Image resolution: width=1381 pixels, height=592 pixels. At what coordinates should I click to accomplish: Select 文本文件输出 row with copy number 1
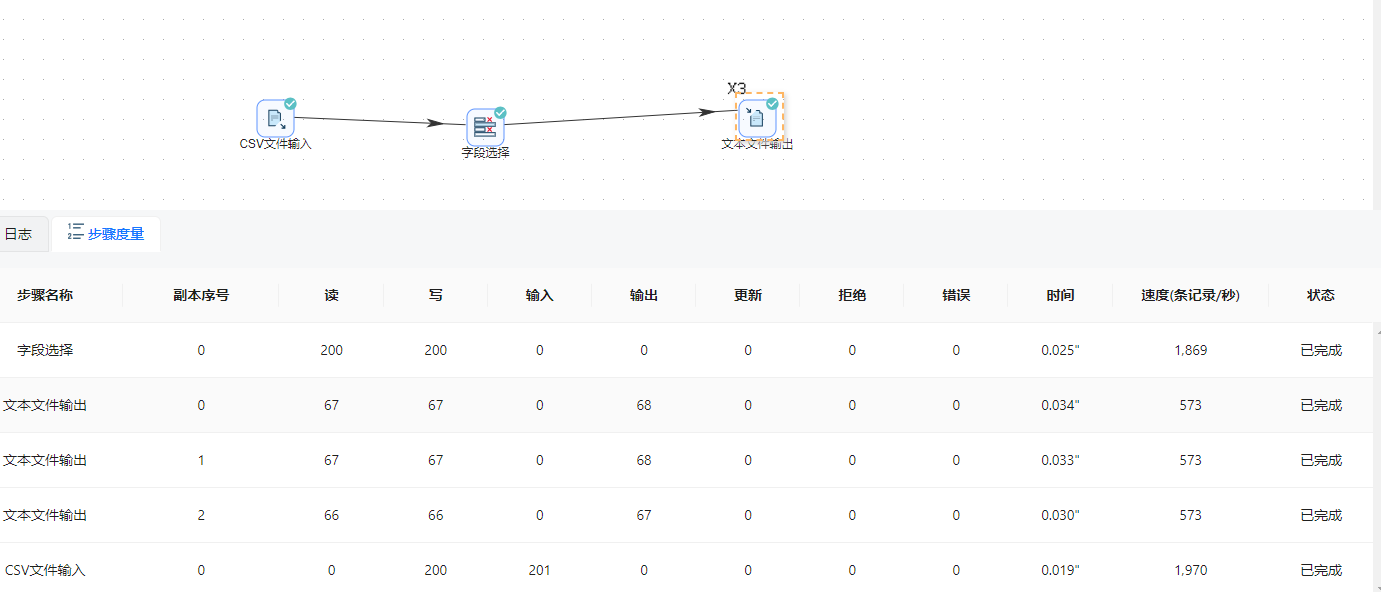point(45,460)
